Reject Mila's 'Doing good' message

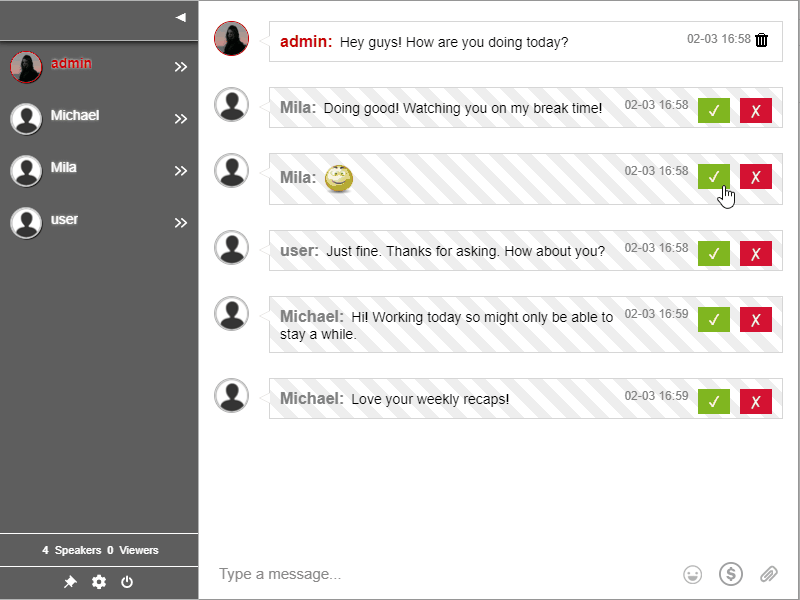pos(755,110)
